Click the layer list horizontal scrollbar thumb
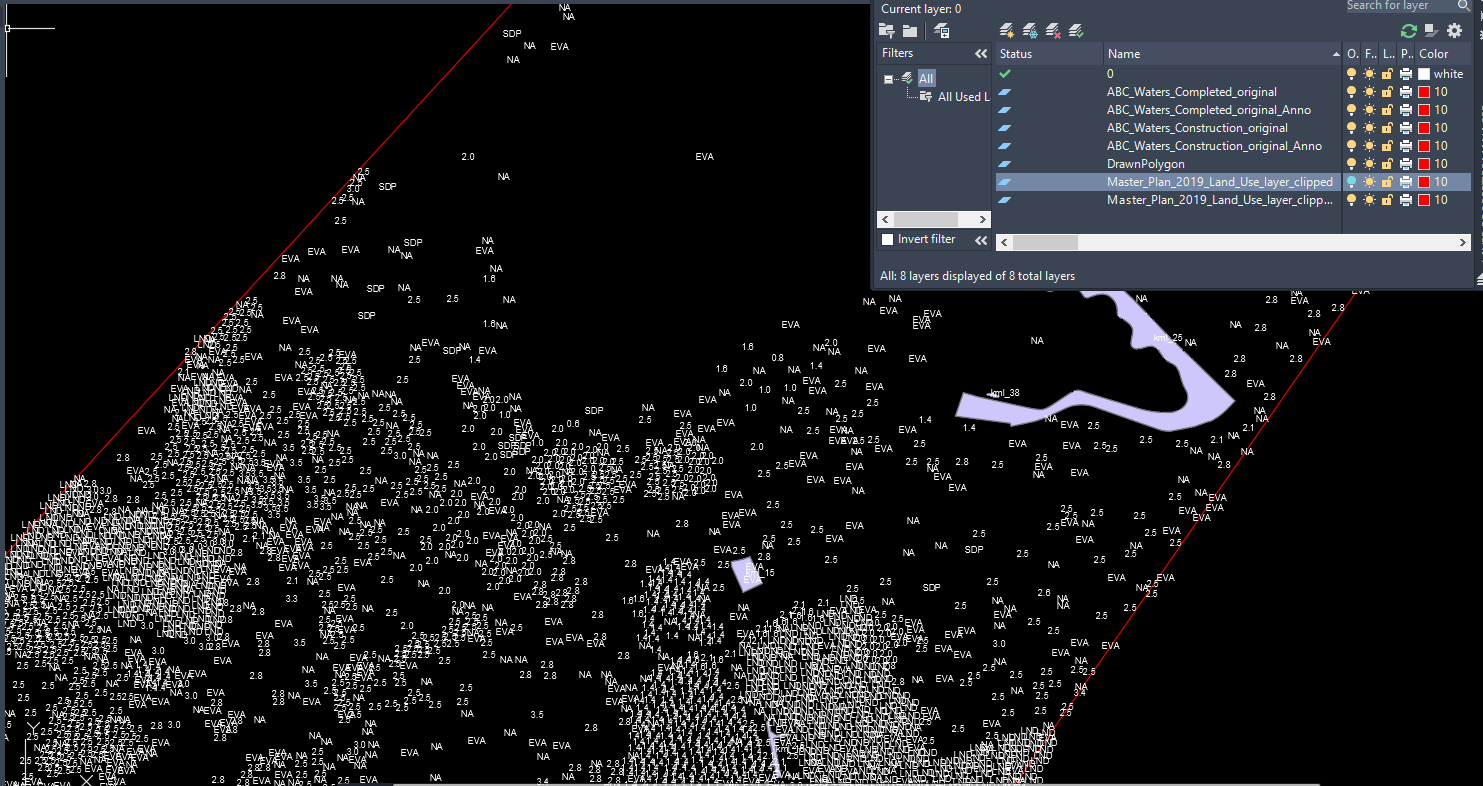1483x786 pixels. pos(1046,242)
